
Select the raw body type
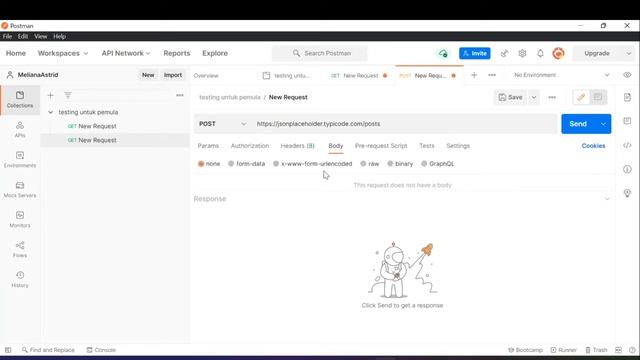coord(370,164)
